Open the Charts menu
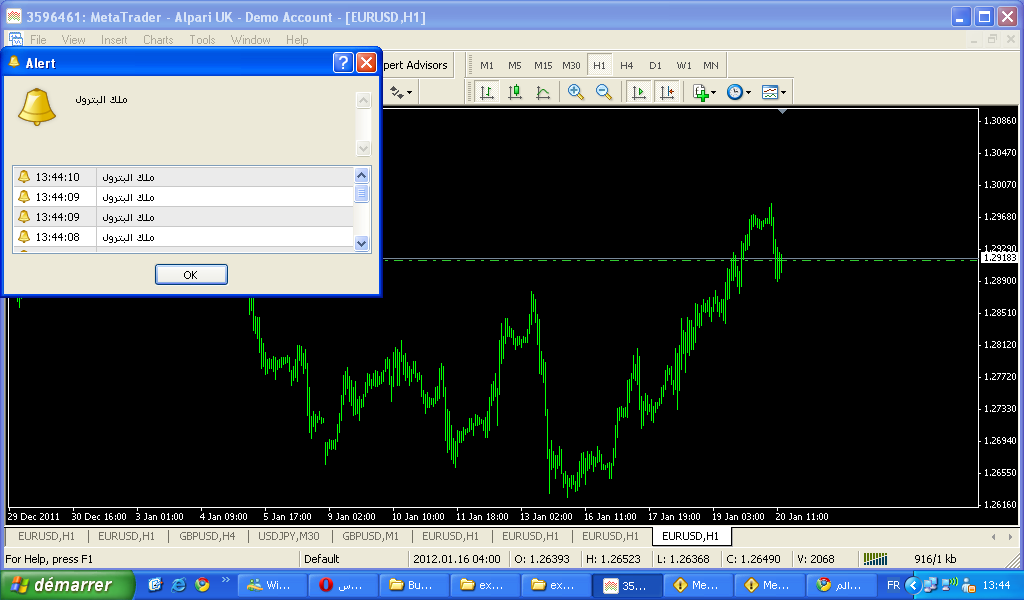This screenshot has width=1024, height=600. click(158, 40)
